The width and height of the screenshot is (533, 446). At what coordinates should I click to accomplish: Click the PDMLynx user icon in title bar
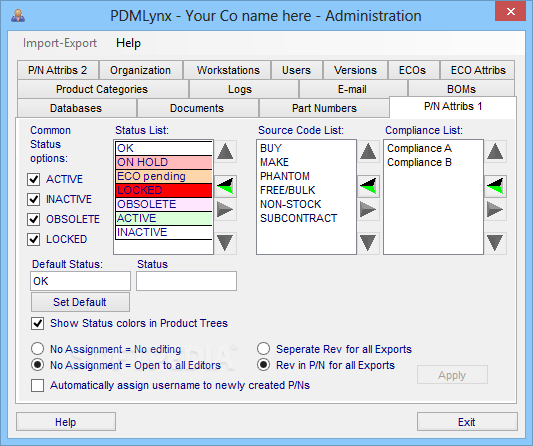18,16
